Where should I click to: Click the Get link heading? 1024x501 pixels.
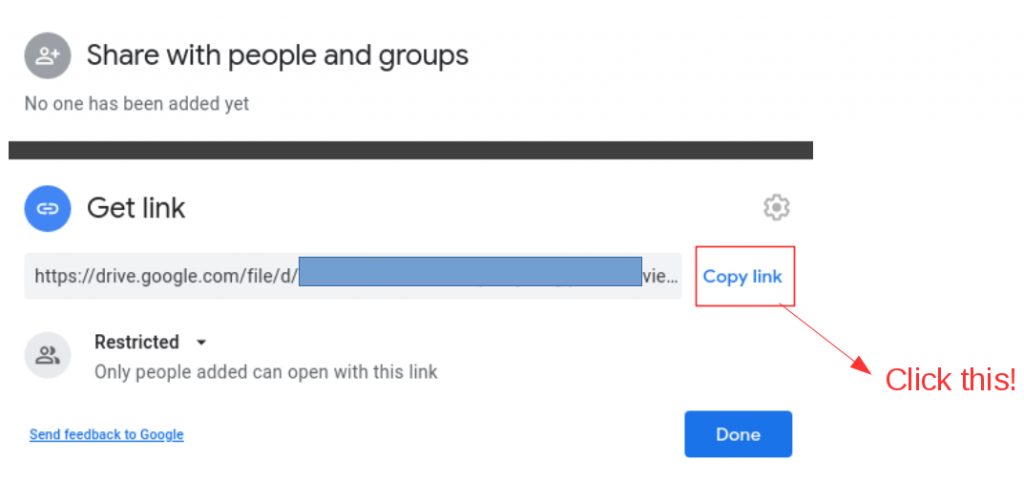point(136,208)
